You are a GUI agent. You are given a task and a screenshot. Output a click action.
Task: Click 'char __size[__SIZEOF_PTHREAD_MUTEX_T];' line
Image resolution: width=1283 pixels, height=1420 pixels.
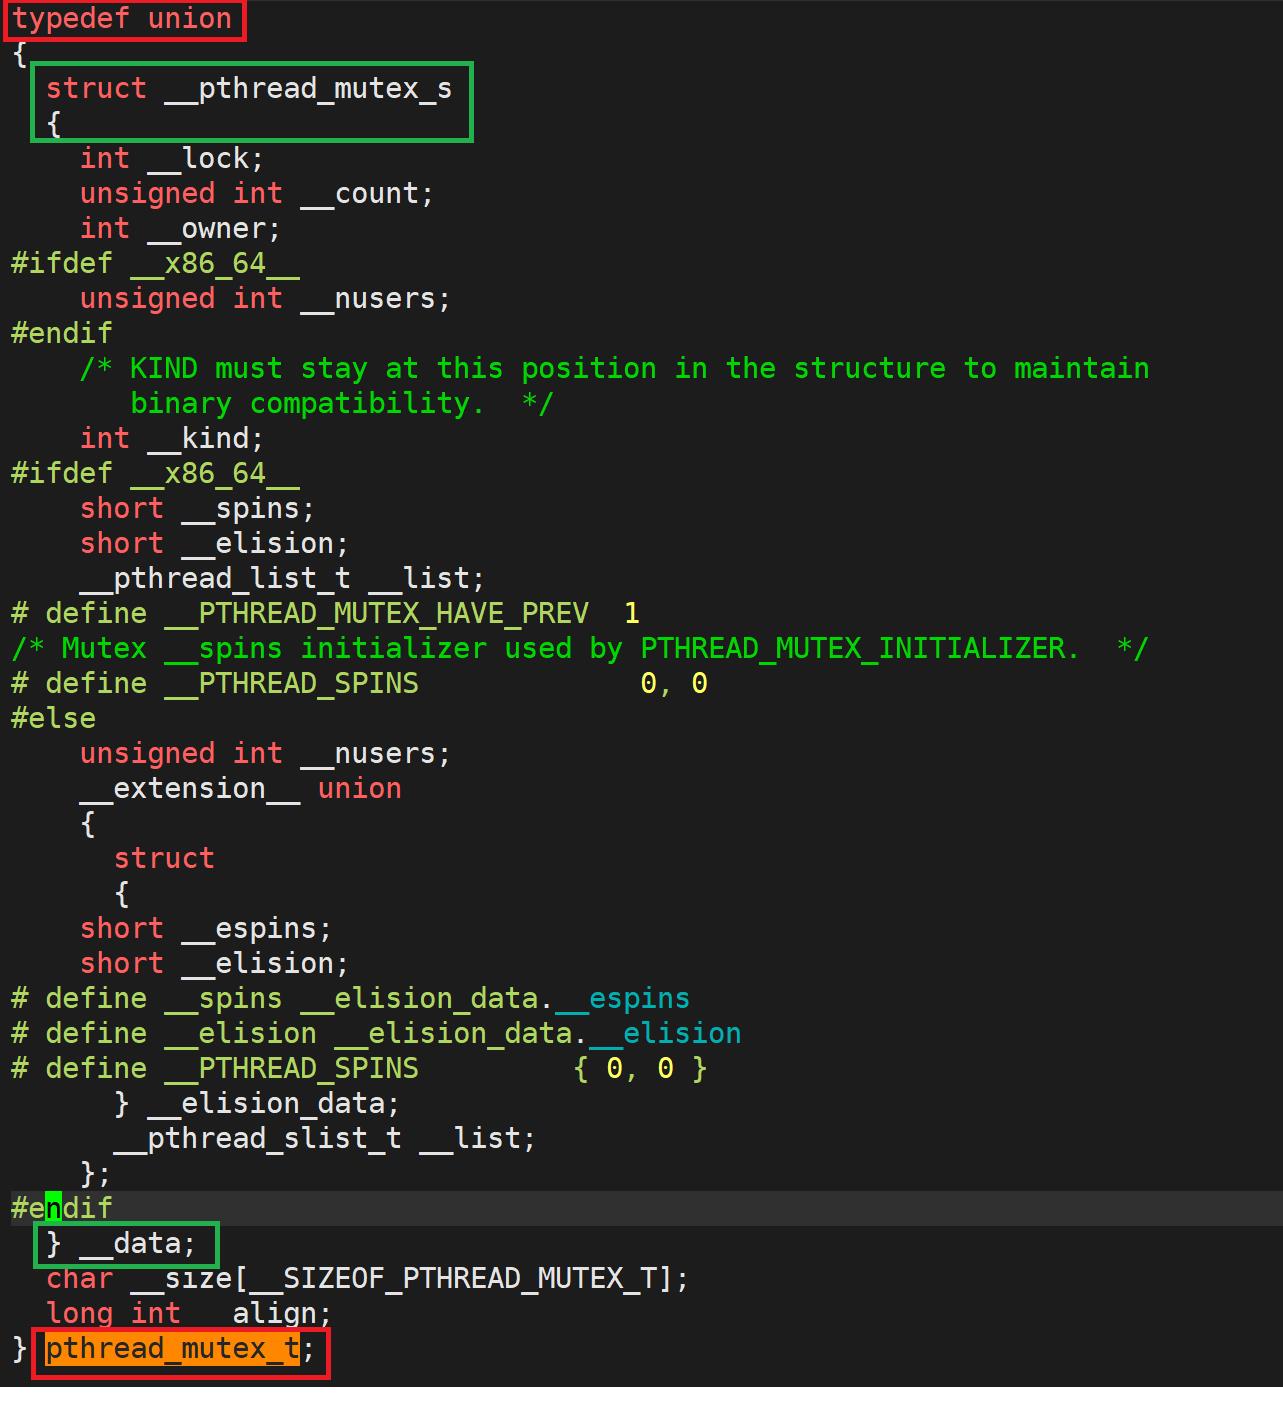367,1279
